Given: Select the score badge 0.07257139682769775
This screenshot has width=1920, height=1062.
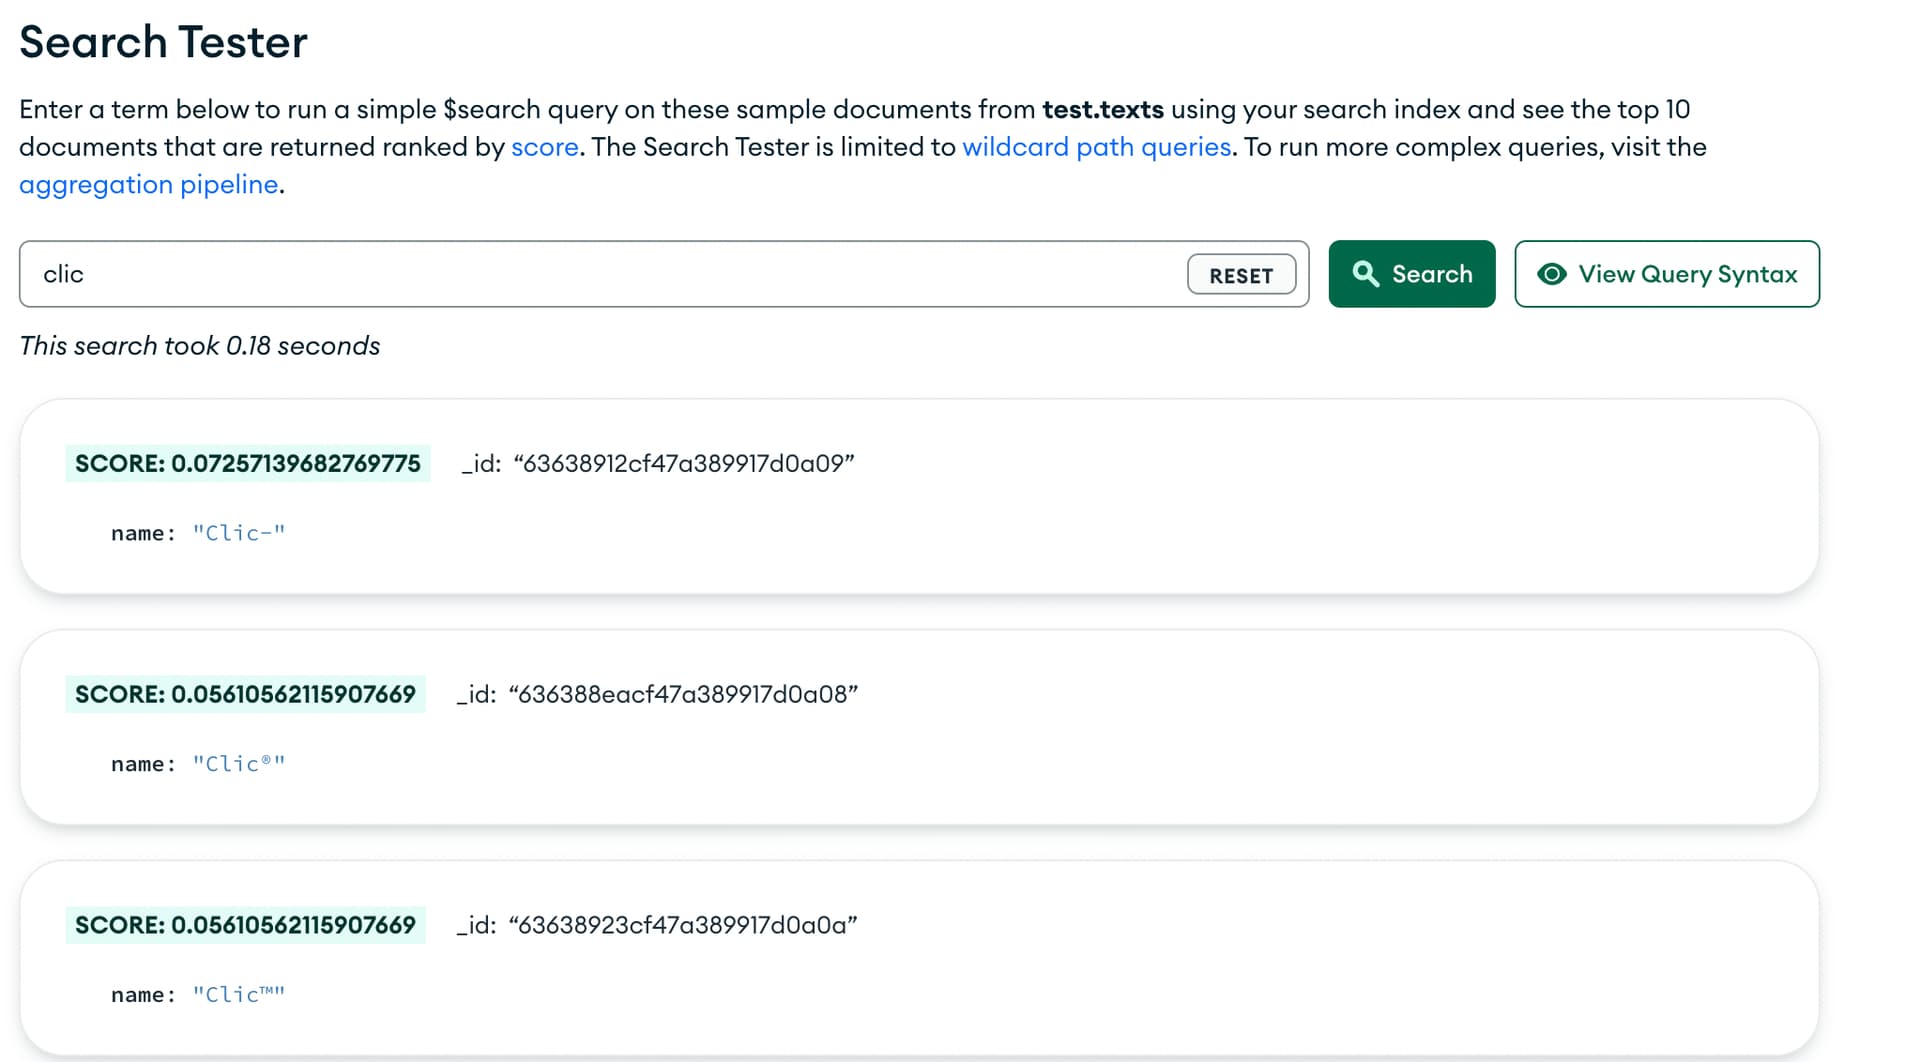Looking at the screenshot, I should click(247, 464).
